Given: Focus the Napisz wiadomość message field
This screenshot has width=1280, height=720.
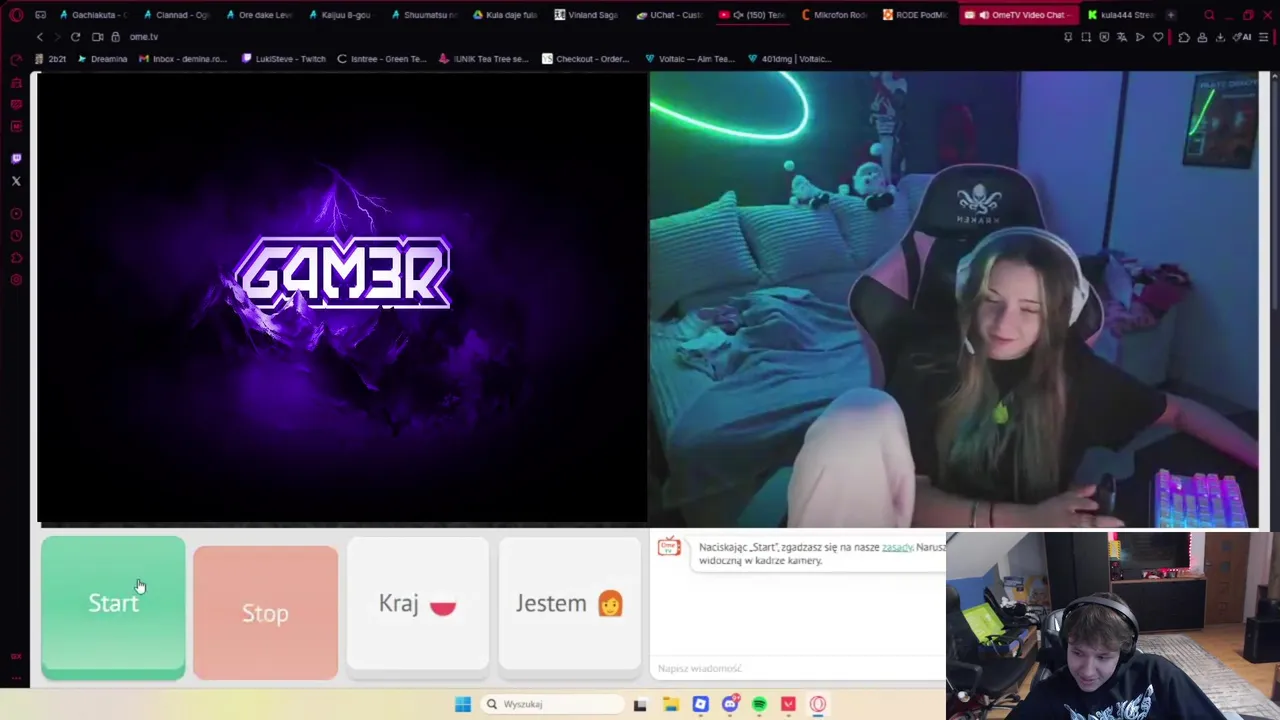Looking at the screenshot, I should pos(797,668).
